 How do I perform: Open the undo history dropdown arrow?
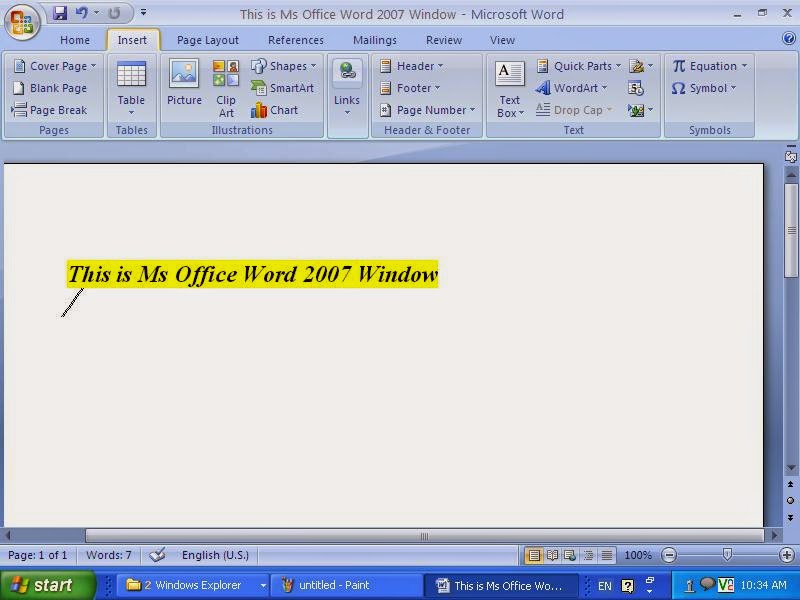tap(96, 13)
